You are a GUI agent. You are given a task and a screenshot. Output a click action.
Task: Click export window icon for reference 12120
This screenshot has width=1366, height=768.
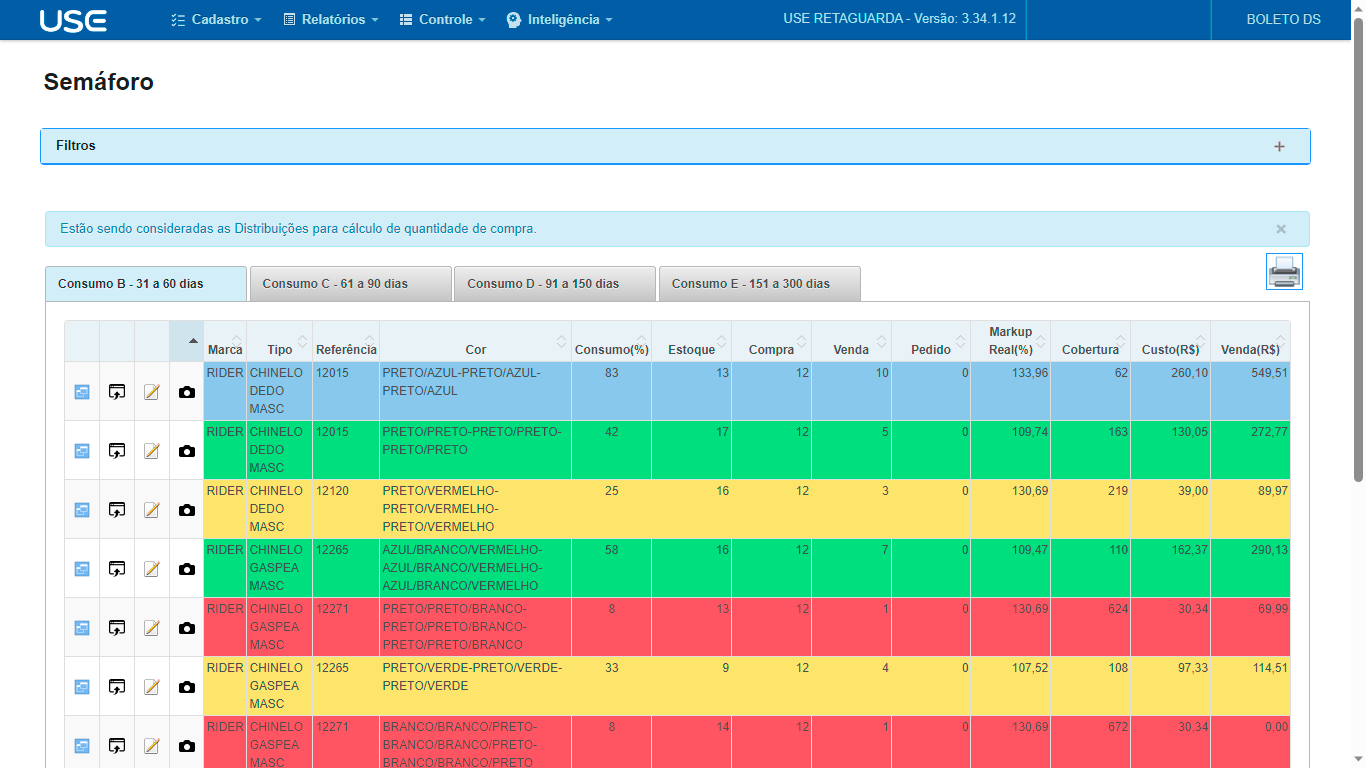pyautogui.click(x=117, y=510)
